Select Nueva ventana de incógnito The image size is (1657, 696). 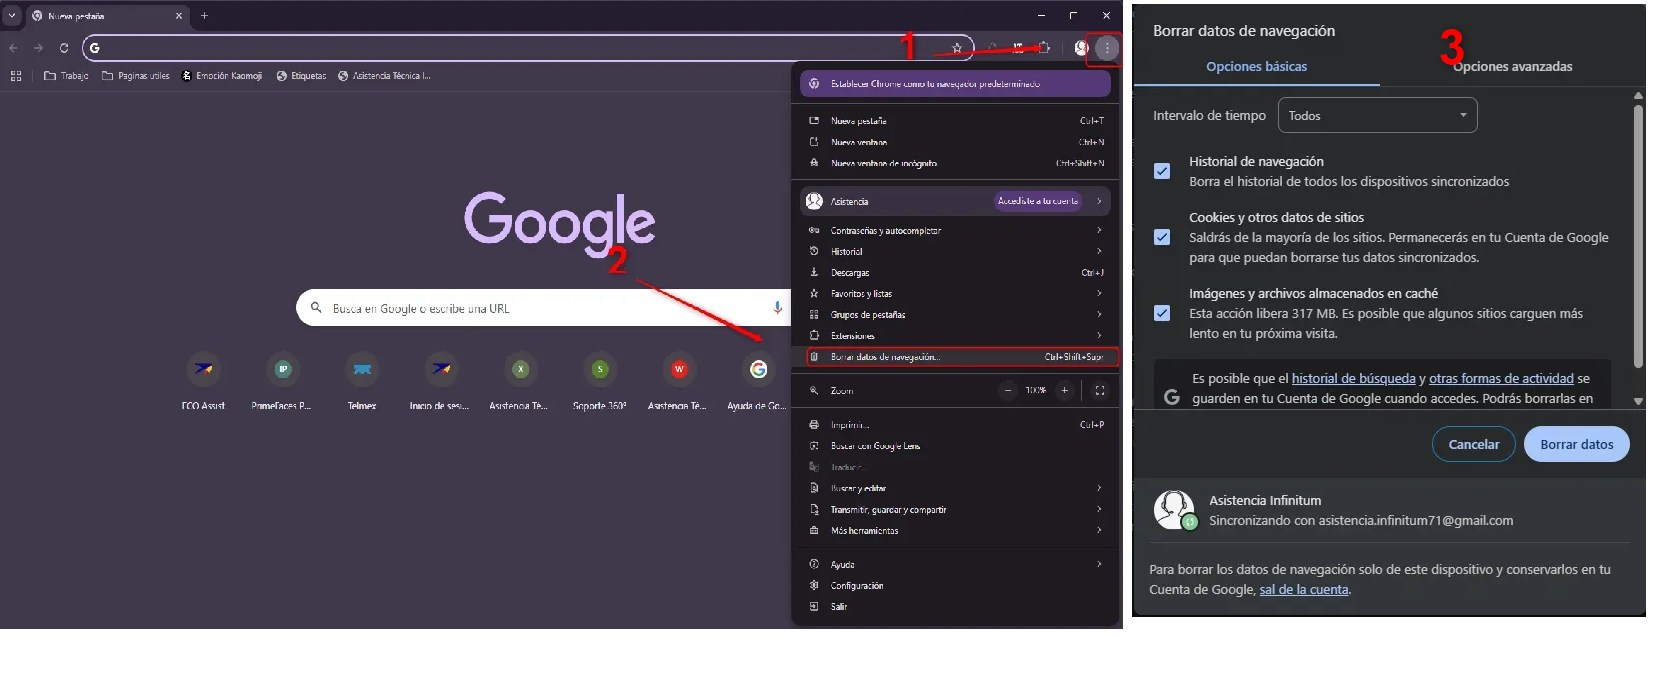click(955, 163)
